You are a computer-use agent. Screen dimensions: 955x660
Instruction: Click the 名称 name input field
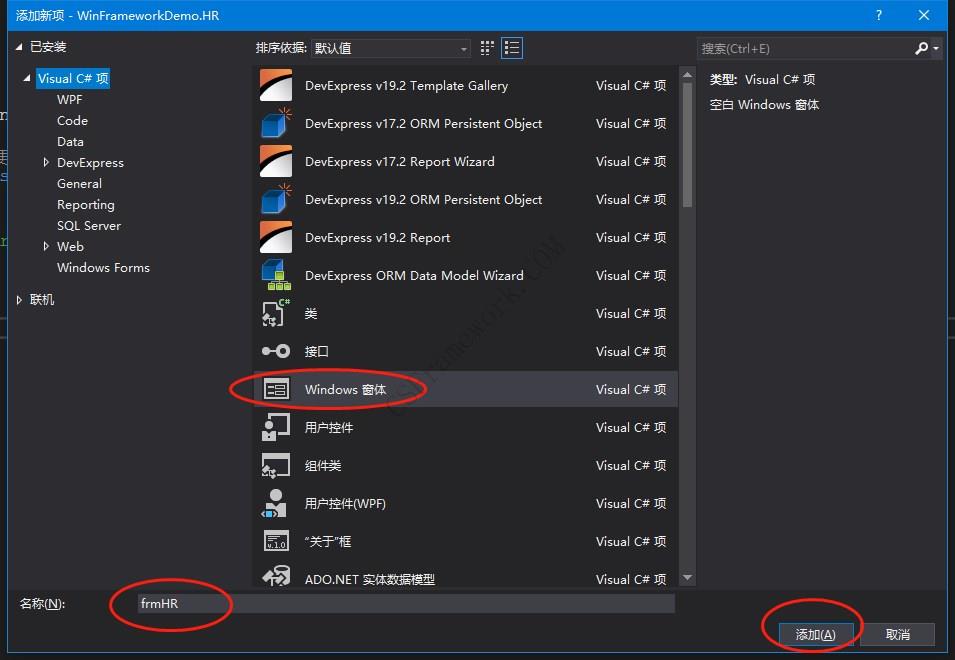tap(405, 604)
